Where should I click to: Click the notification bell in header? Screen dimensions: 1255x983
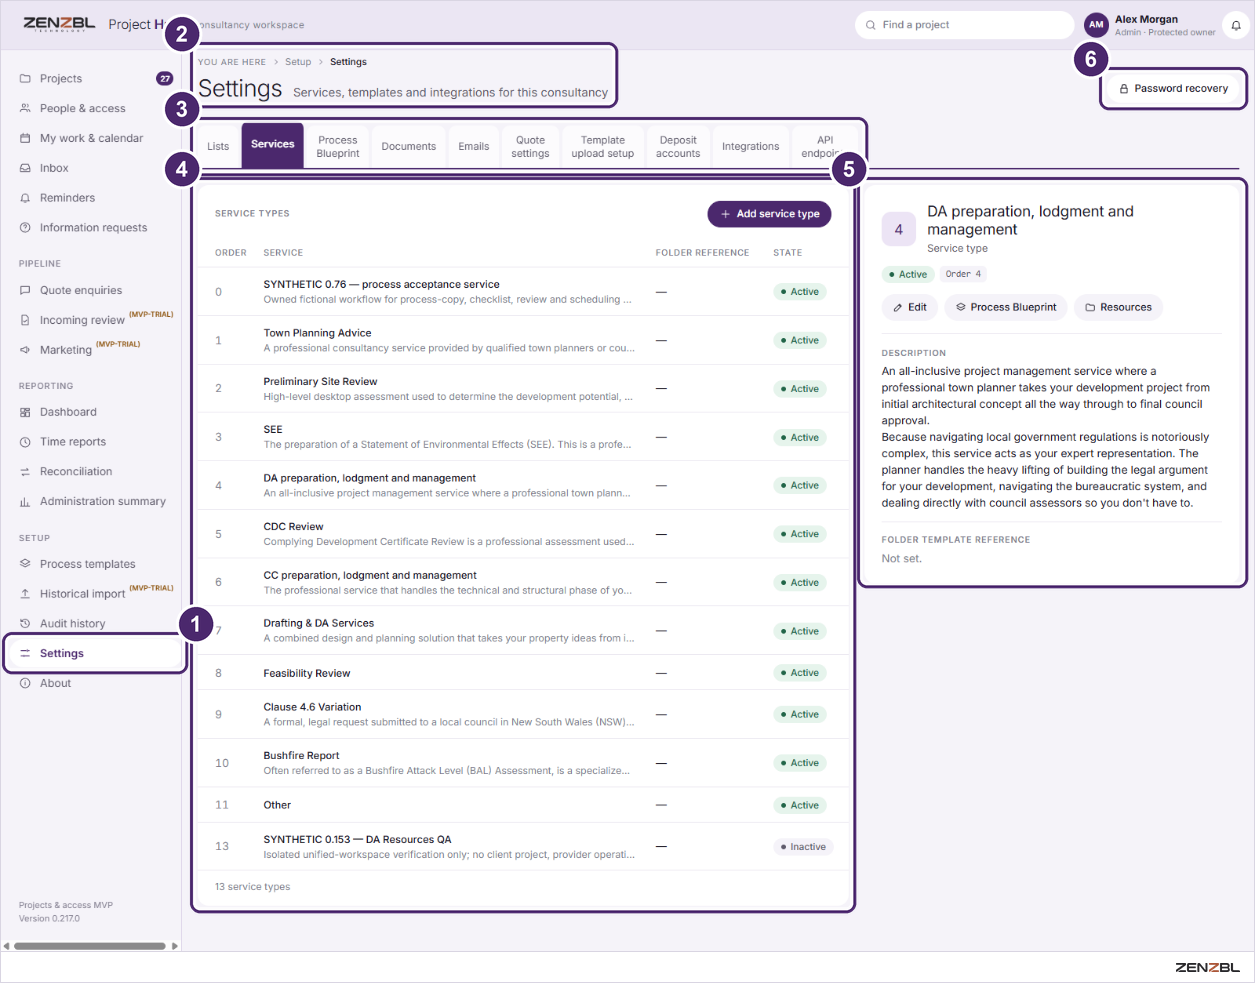pos(1236,25)
